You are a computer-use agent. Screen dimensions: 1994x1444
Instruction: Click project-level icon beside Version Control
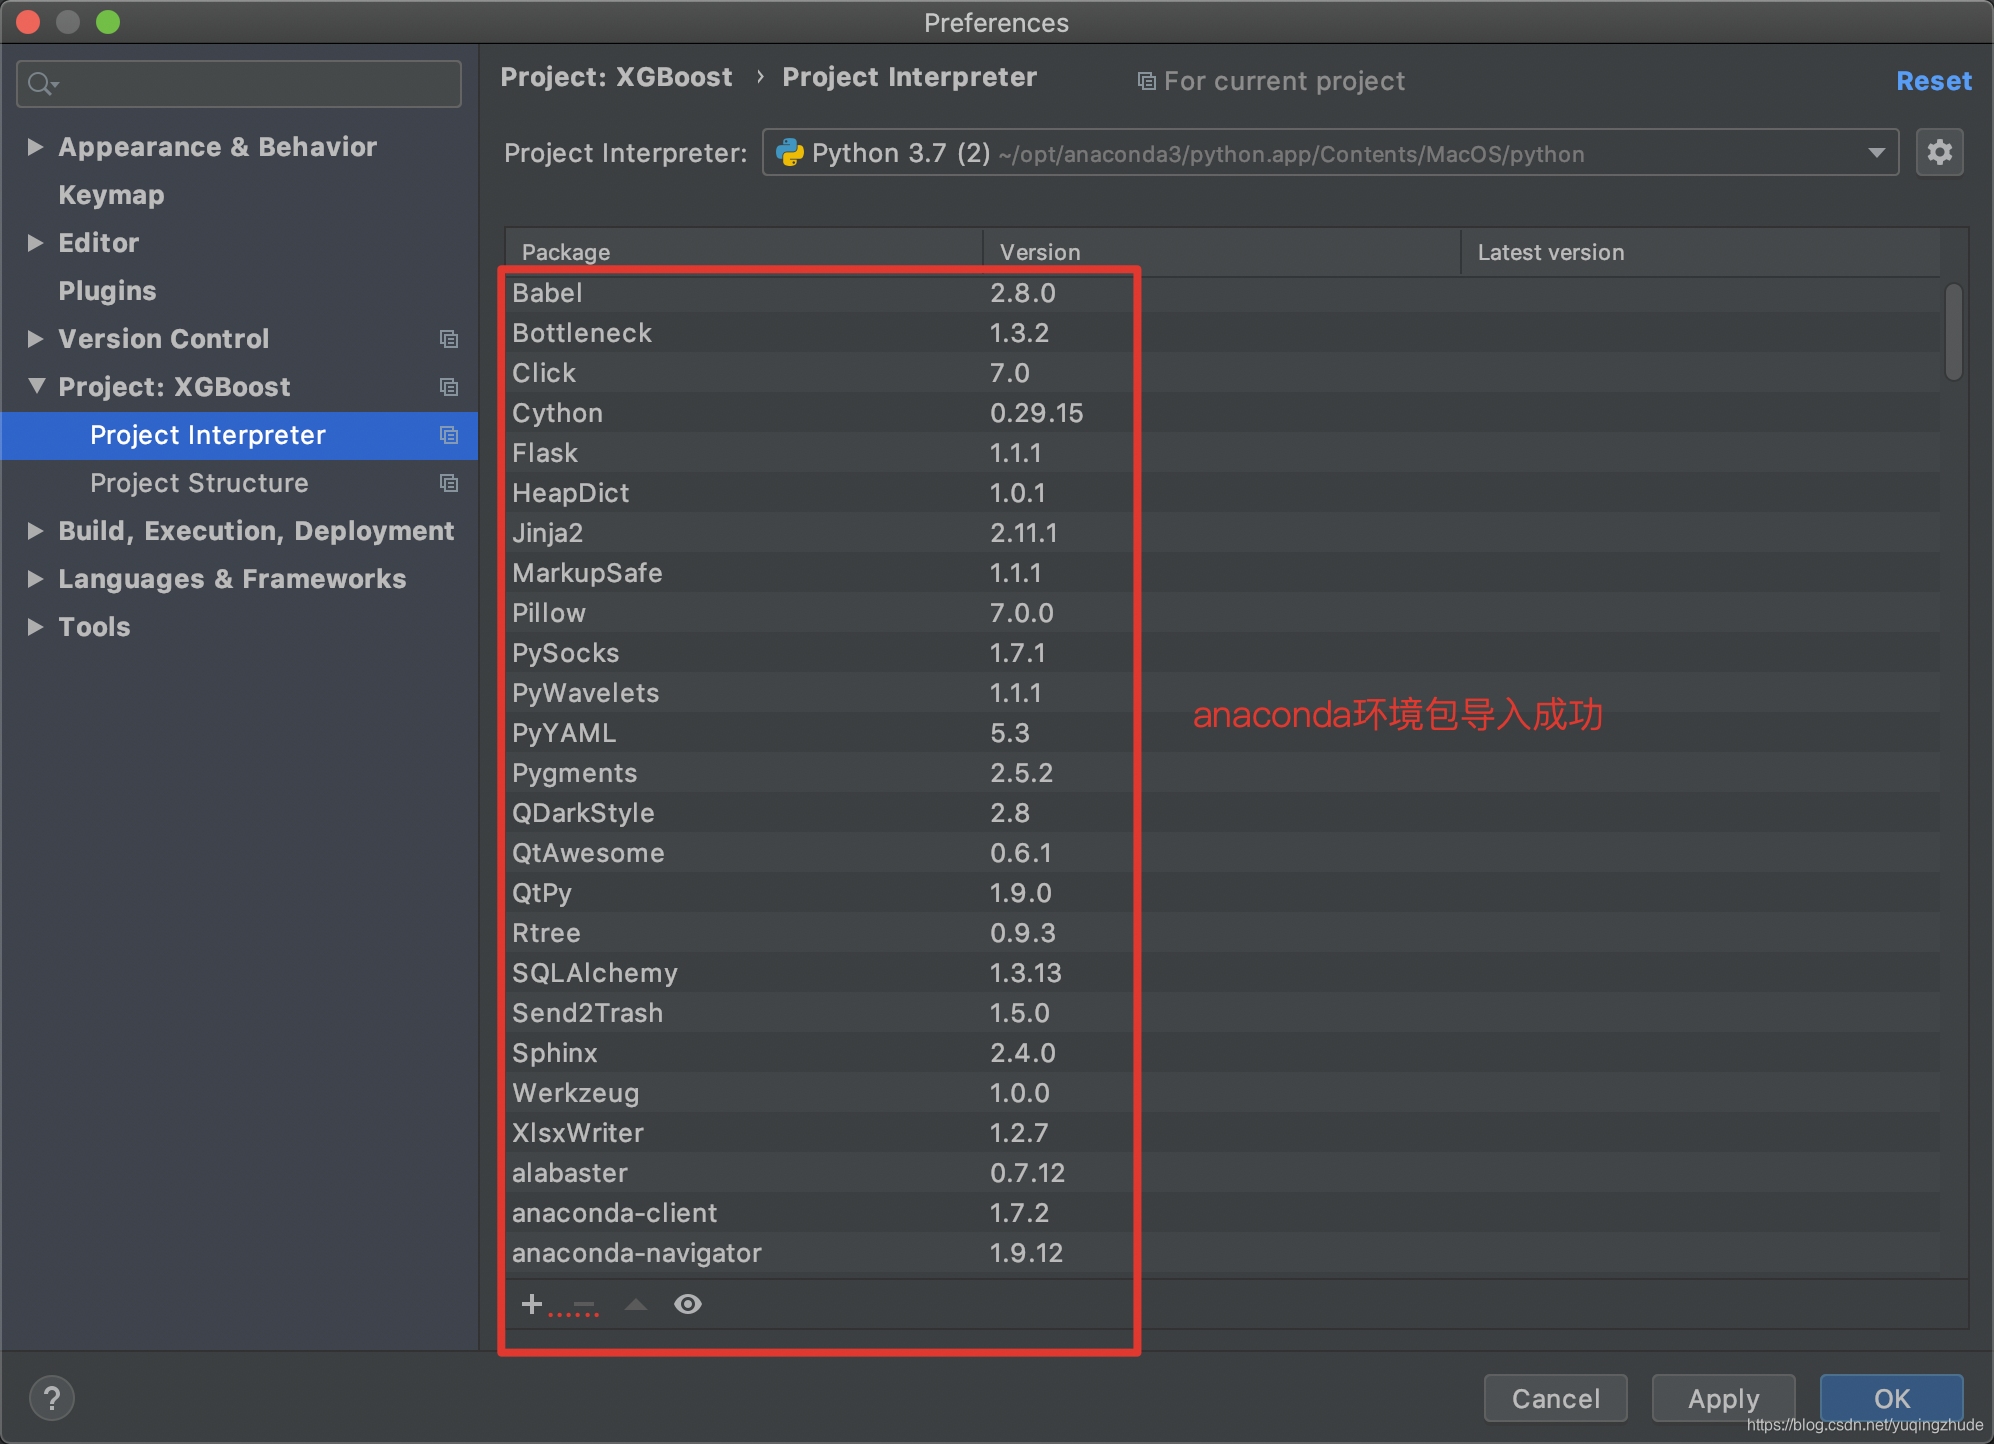click(x=449, y=339)
